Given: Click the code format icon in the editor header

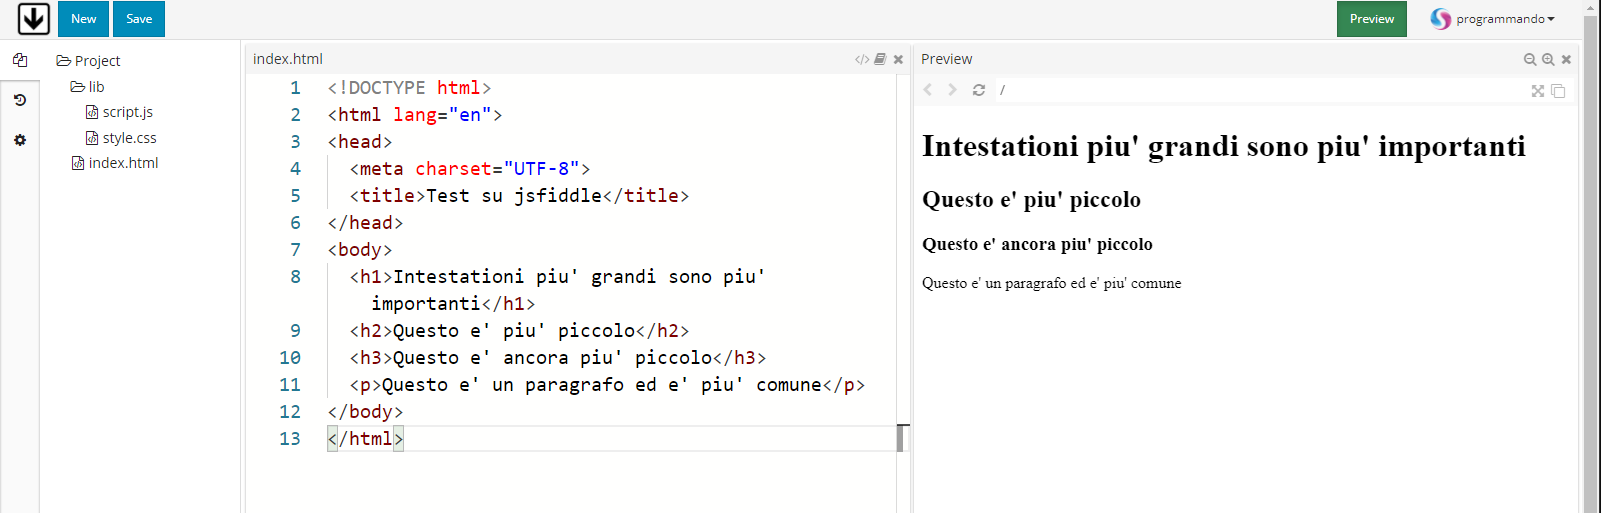Looking at the screenshot, I should [862, 59].
